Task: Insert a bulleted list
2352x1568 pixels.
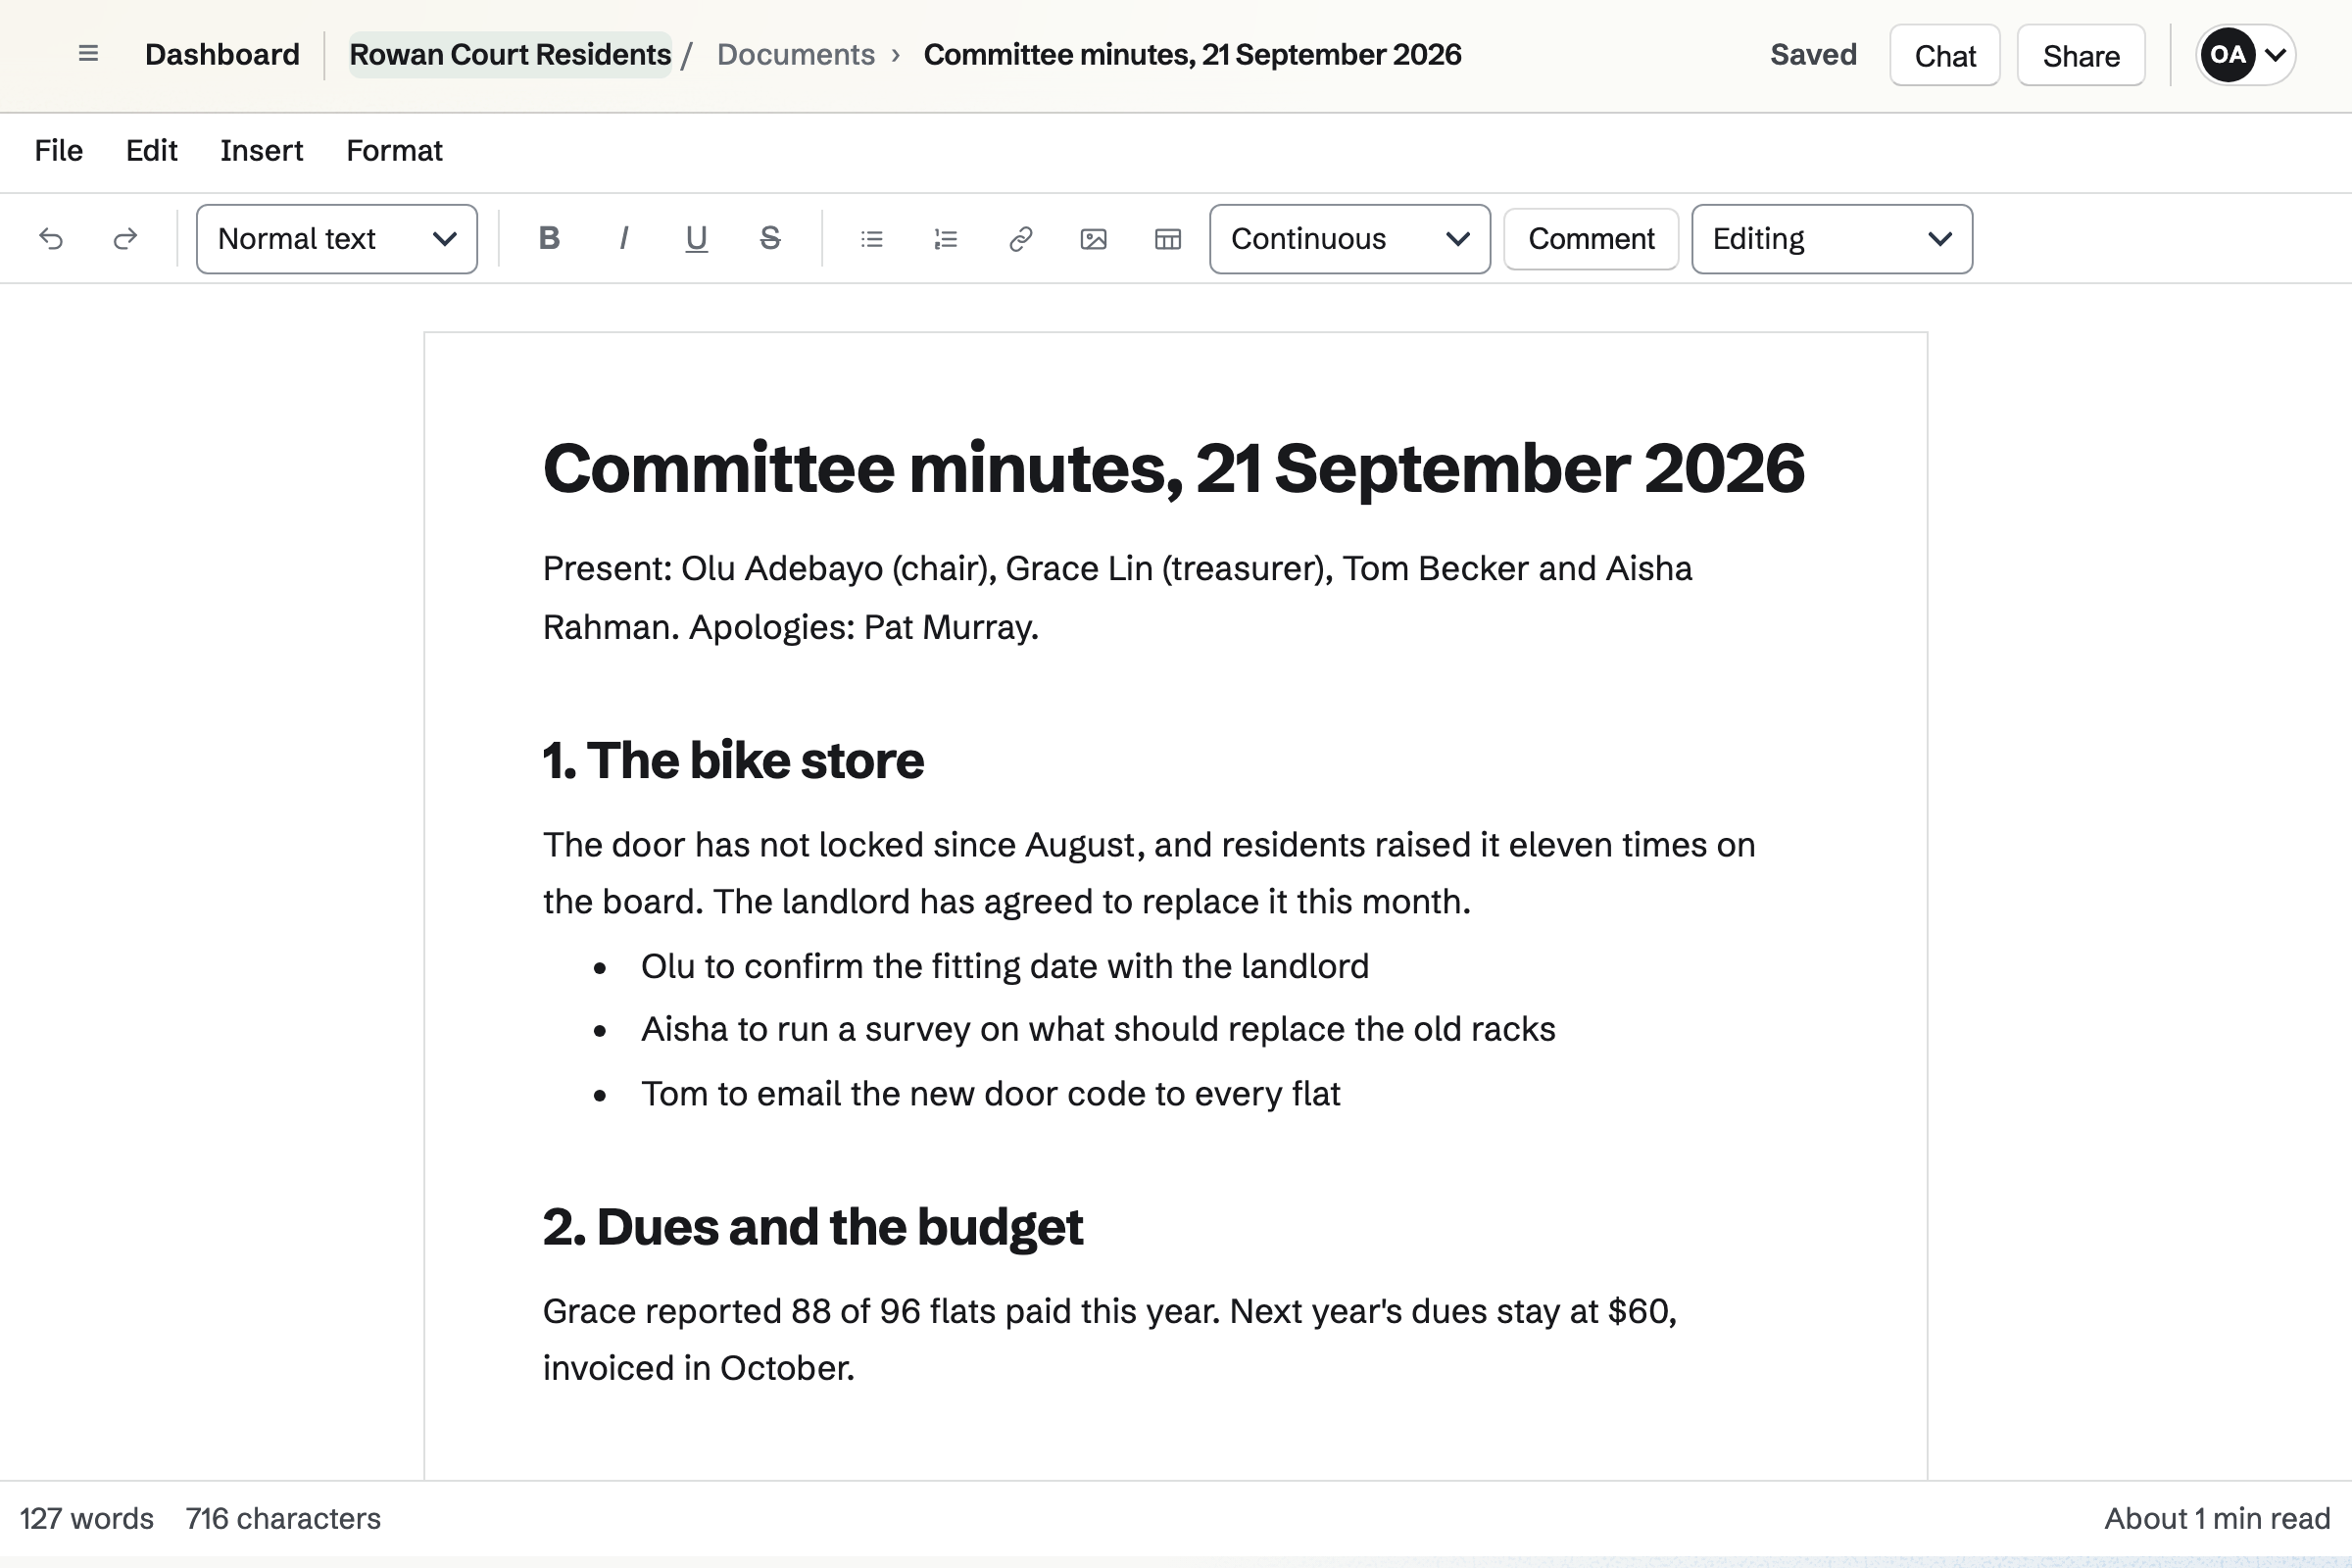Action: pos(872,239)
